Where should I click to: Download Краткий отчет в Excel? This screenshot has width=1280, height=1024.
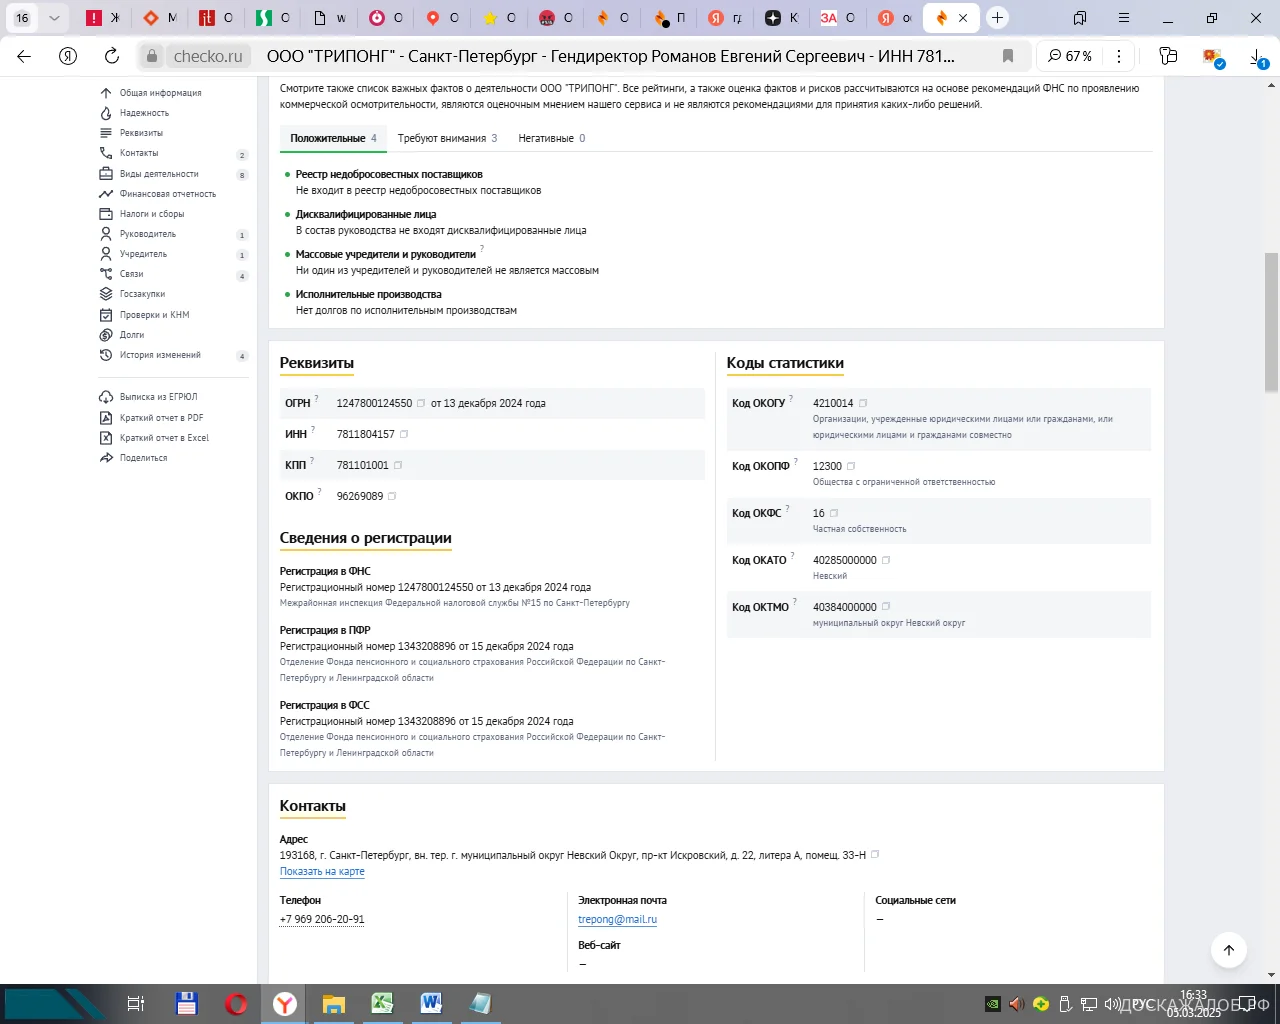164,438
